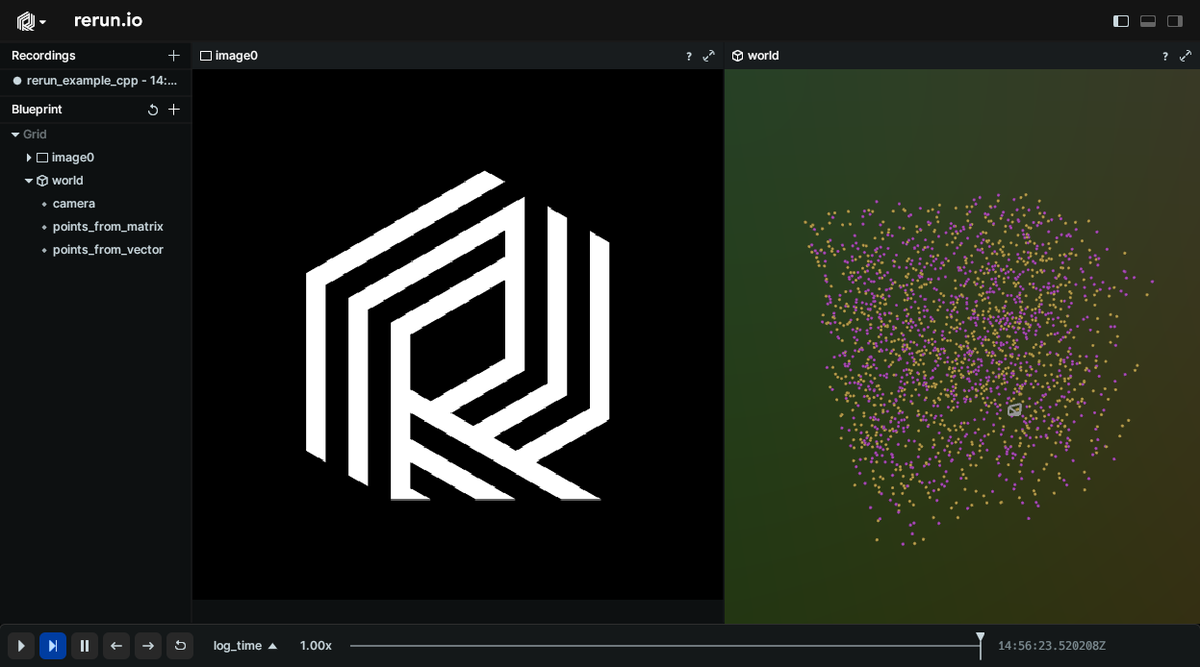
Task: Toggle the left blueprint panel
Action: (1121, 21)
